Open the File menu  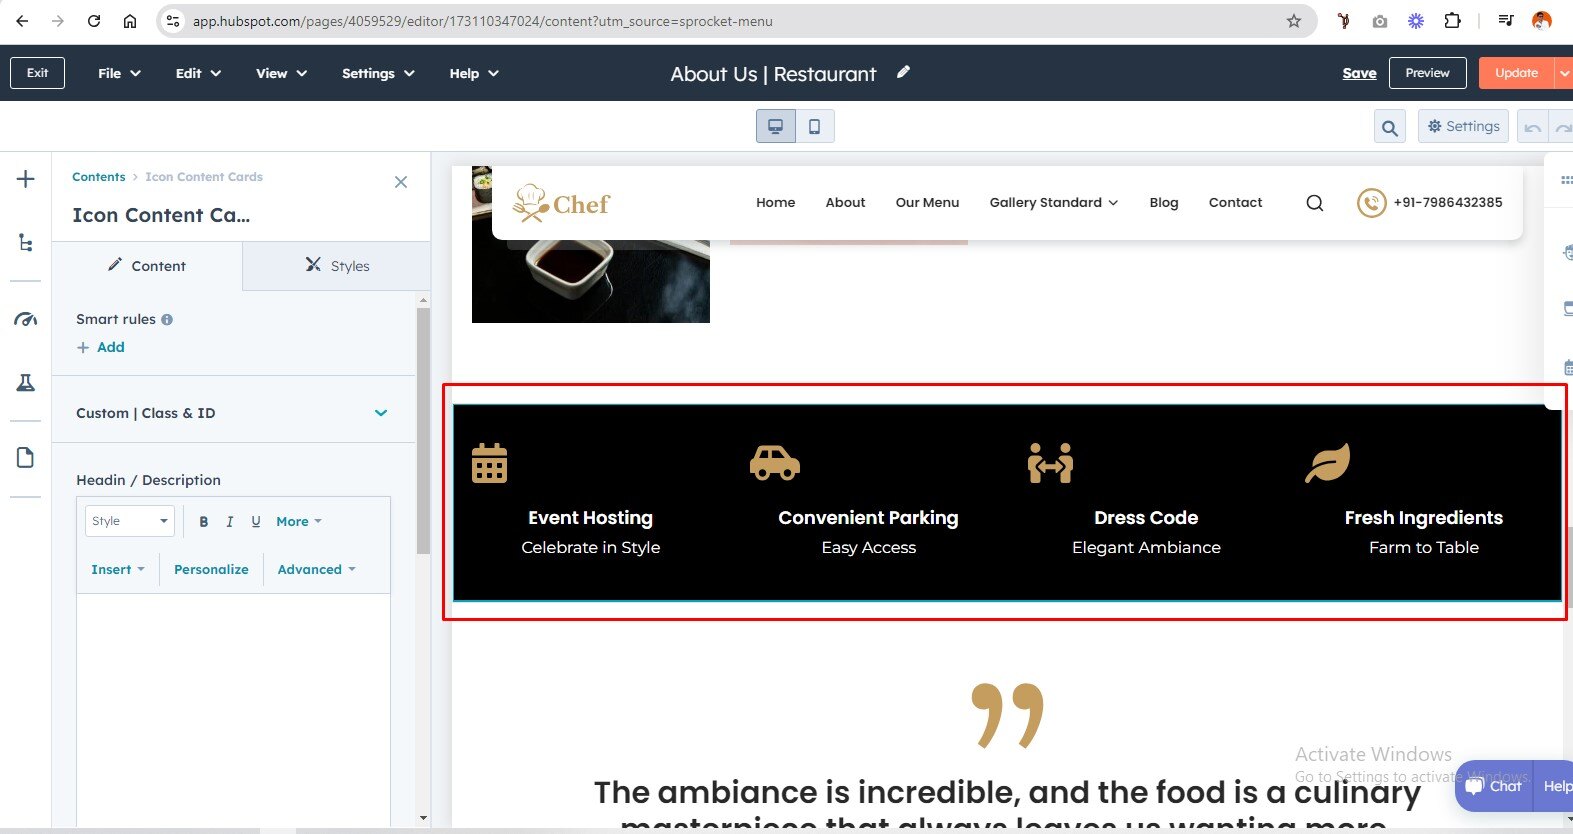119,73
